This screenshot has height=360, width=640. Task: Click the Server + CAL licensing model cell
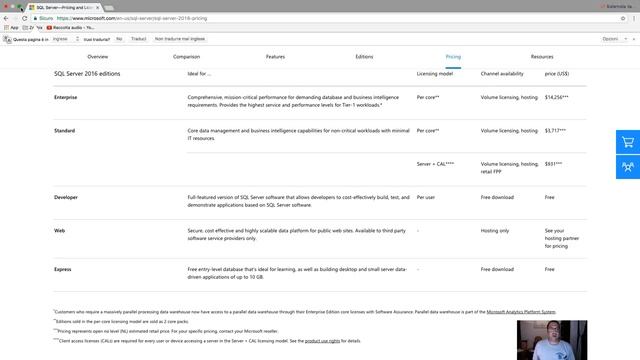coord(435,164)
